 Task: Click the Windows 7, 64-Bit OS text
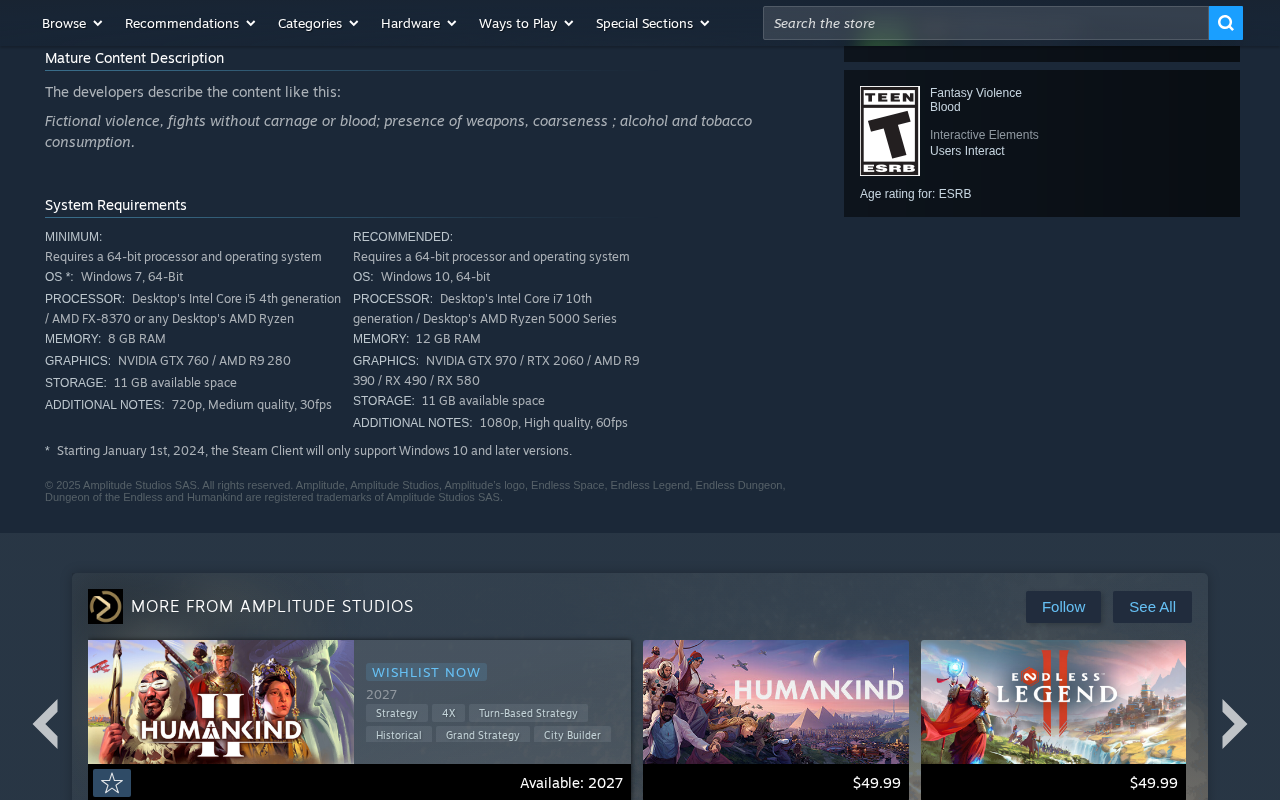tap(132, 277)
